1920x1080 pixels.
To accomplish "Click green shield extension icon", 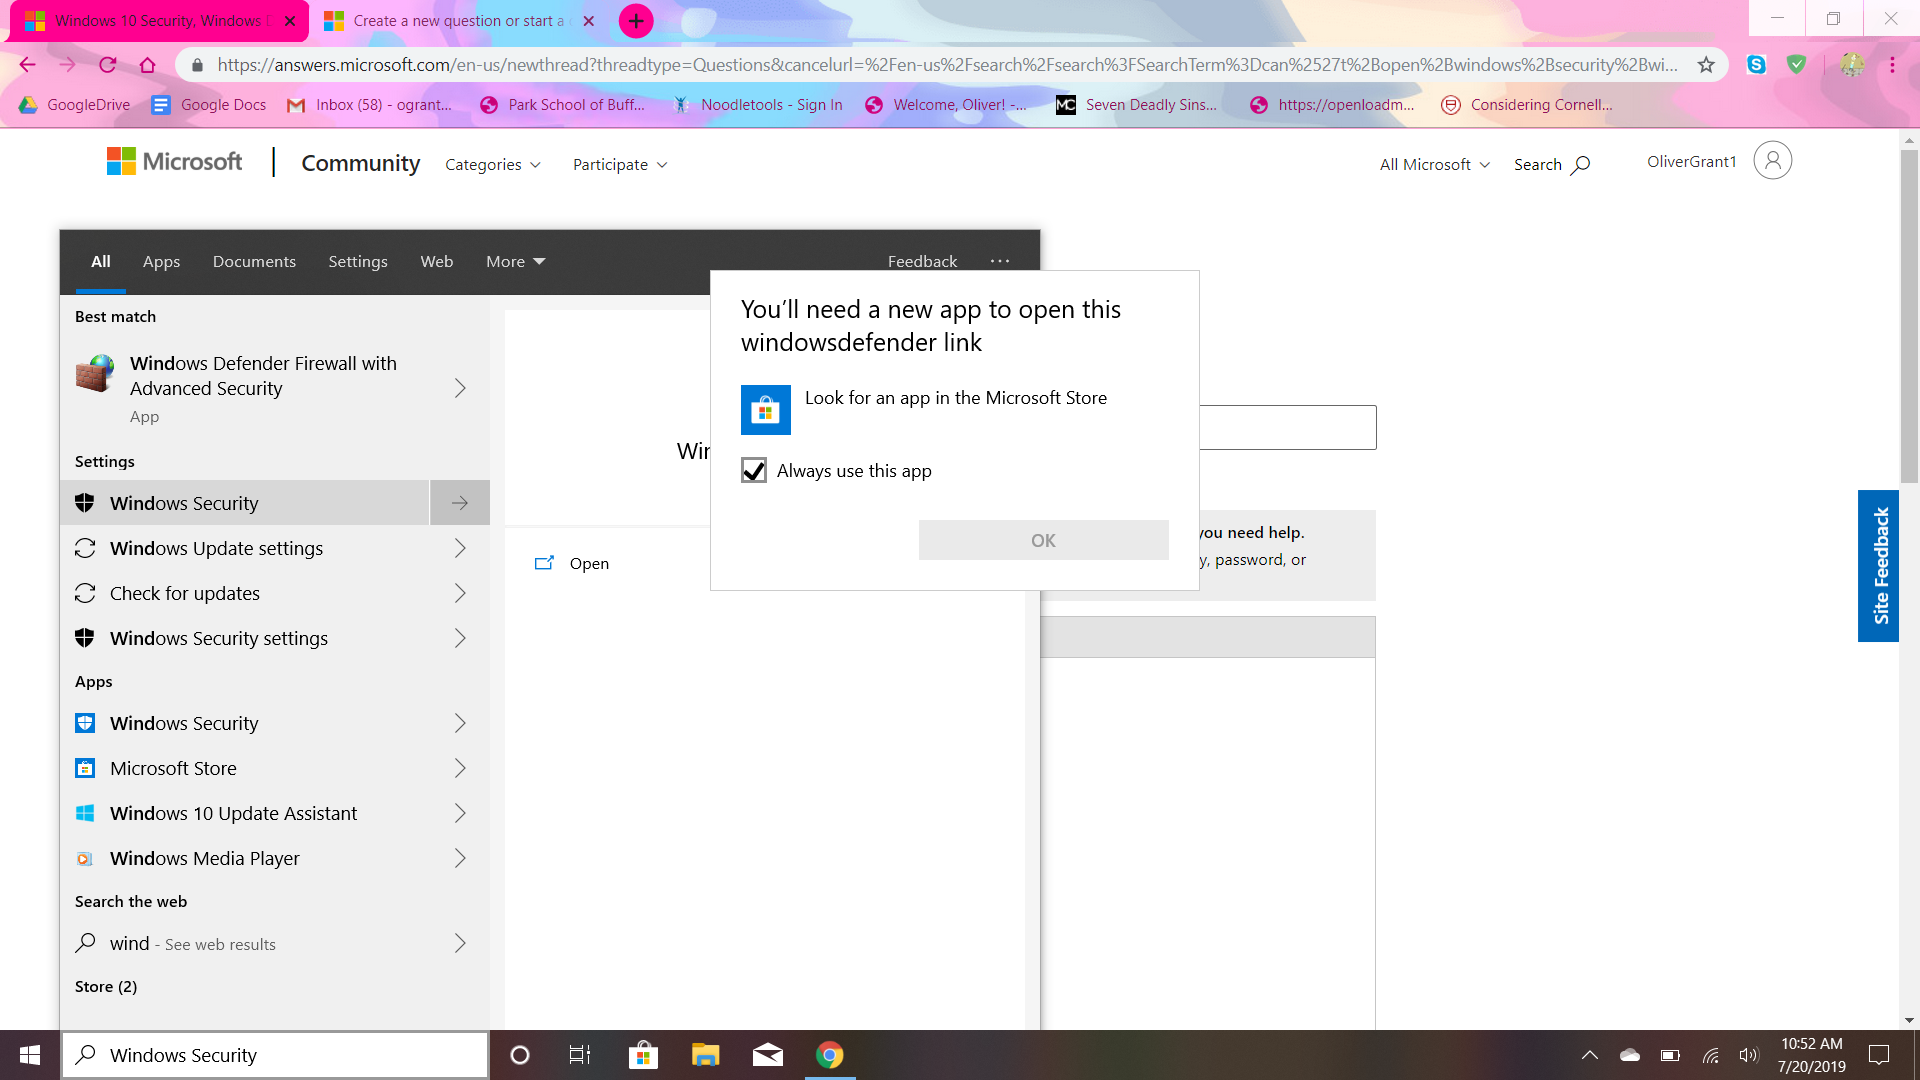I will point(1797,65).
